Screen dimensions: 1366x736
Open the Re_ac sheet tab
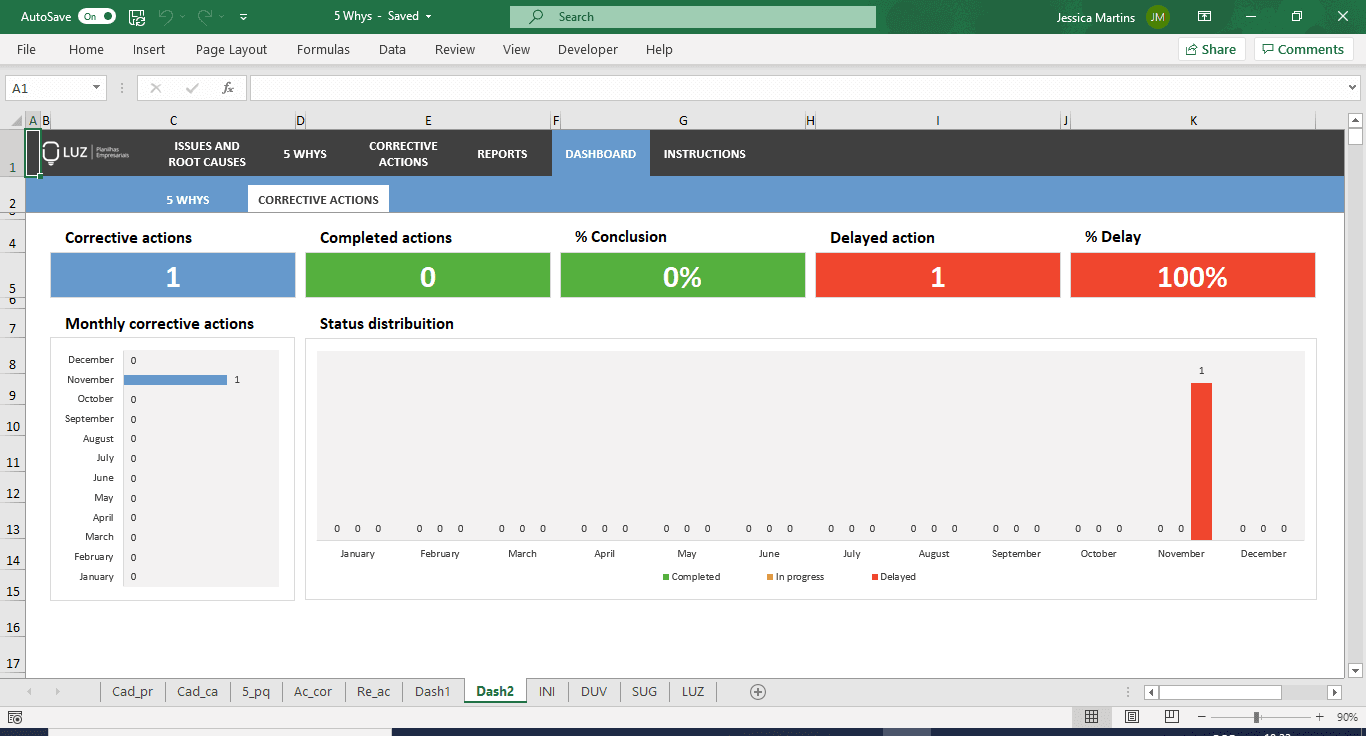(x=373, y=691)
